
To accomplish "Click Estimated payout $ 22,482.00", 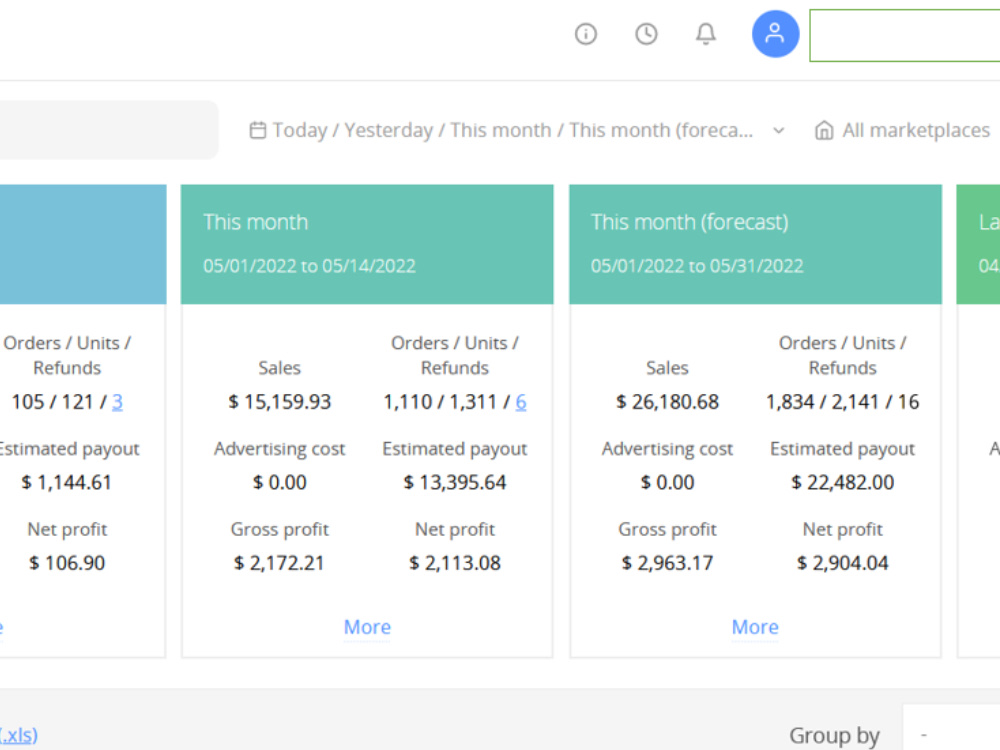I will tap(842, 482).
